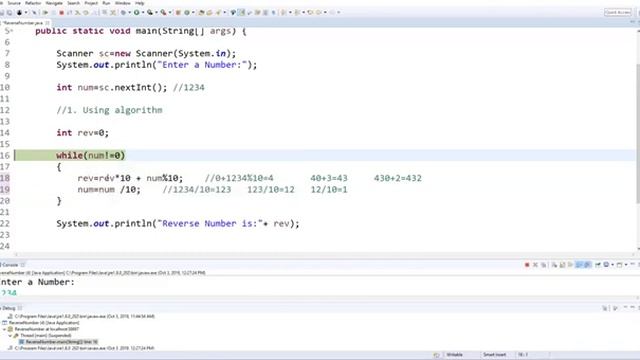This screenshot has width=640, height=360.
Task: Open the Source menu
Action: 14,3
